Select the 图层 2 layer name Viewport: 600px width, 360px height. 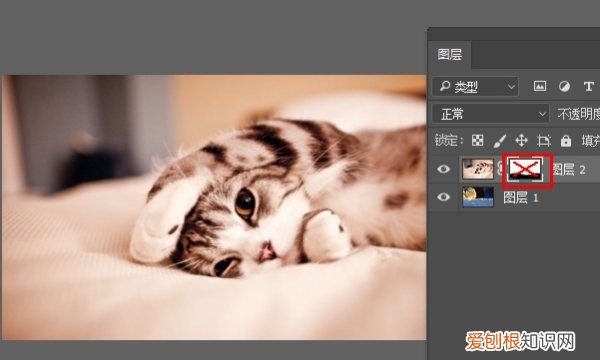pos(569,169)
